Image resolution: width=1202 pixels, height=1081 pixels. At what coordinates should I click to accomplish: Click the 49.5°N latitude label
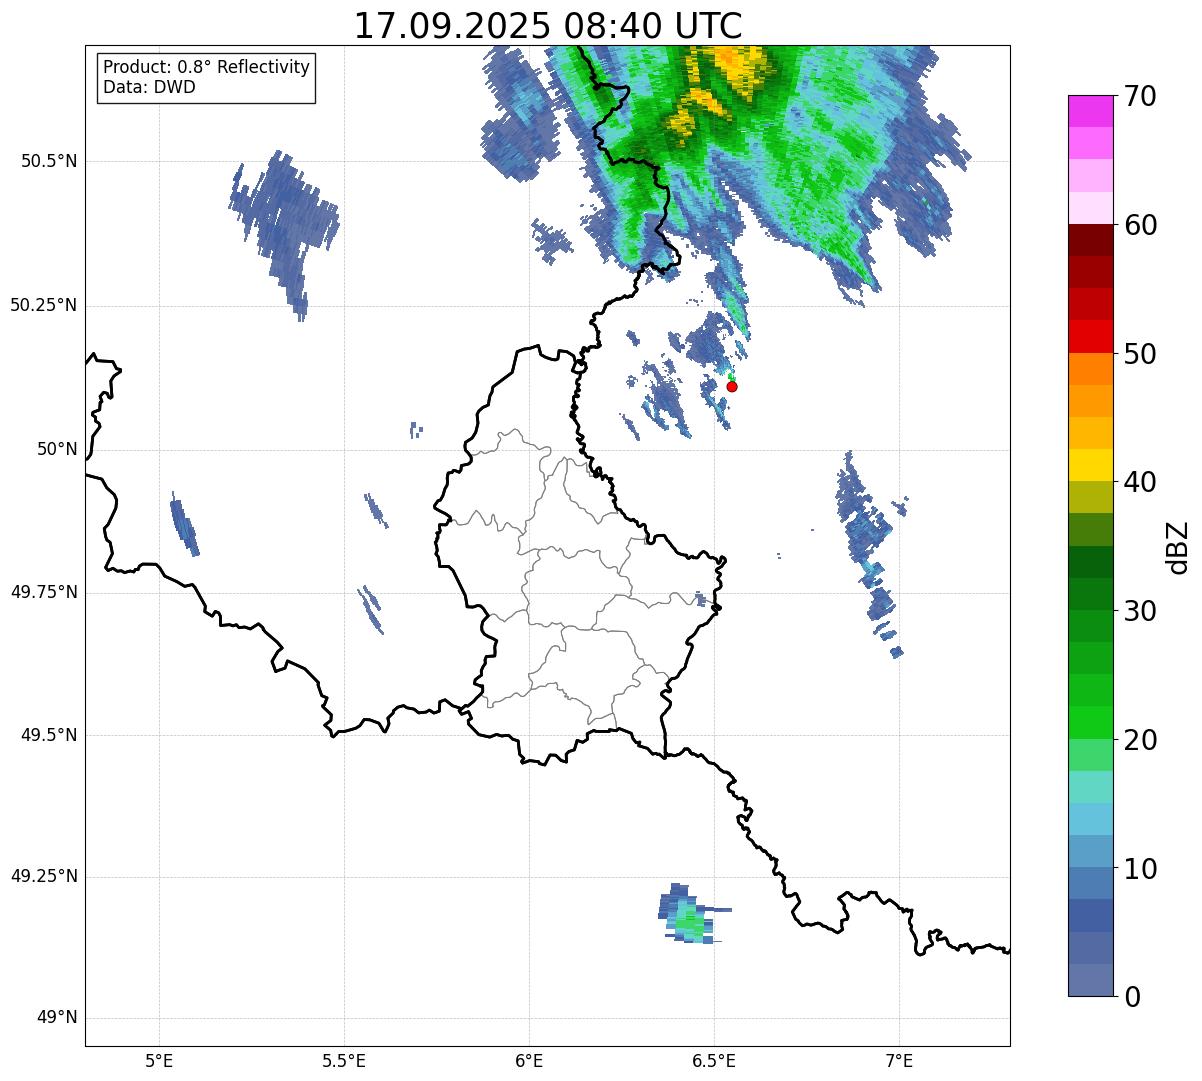point(48,736)
